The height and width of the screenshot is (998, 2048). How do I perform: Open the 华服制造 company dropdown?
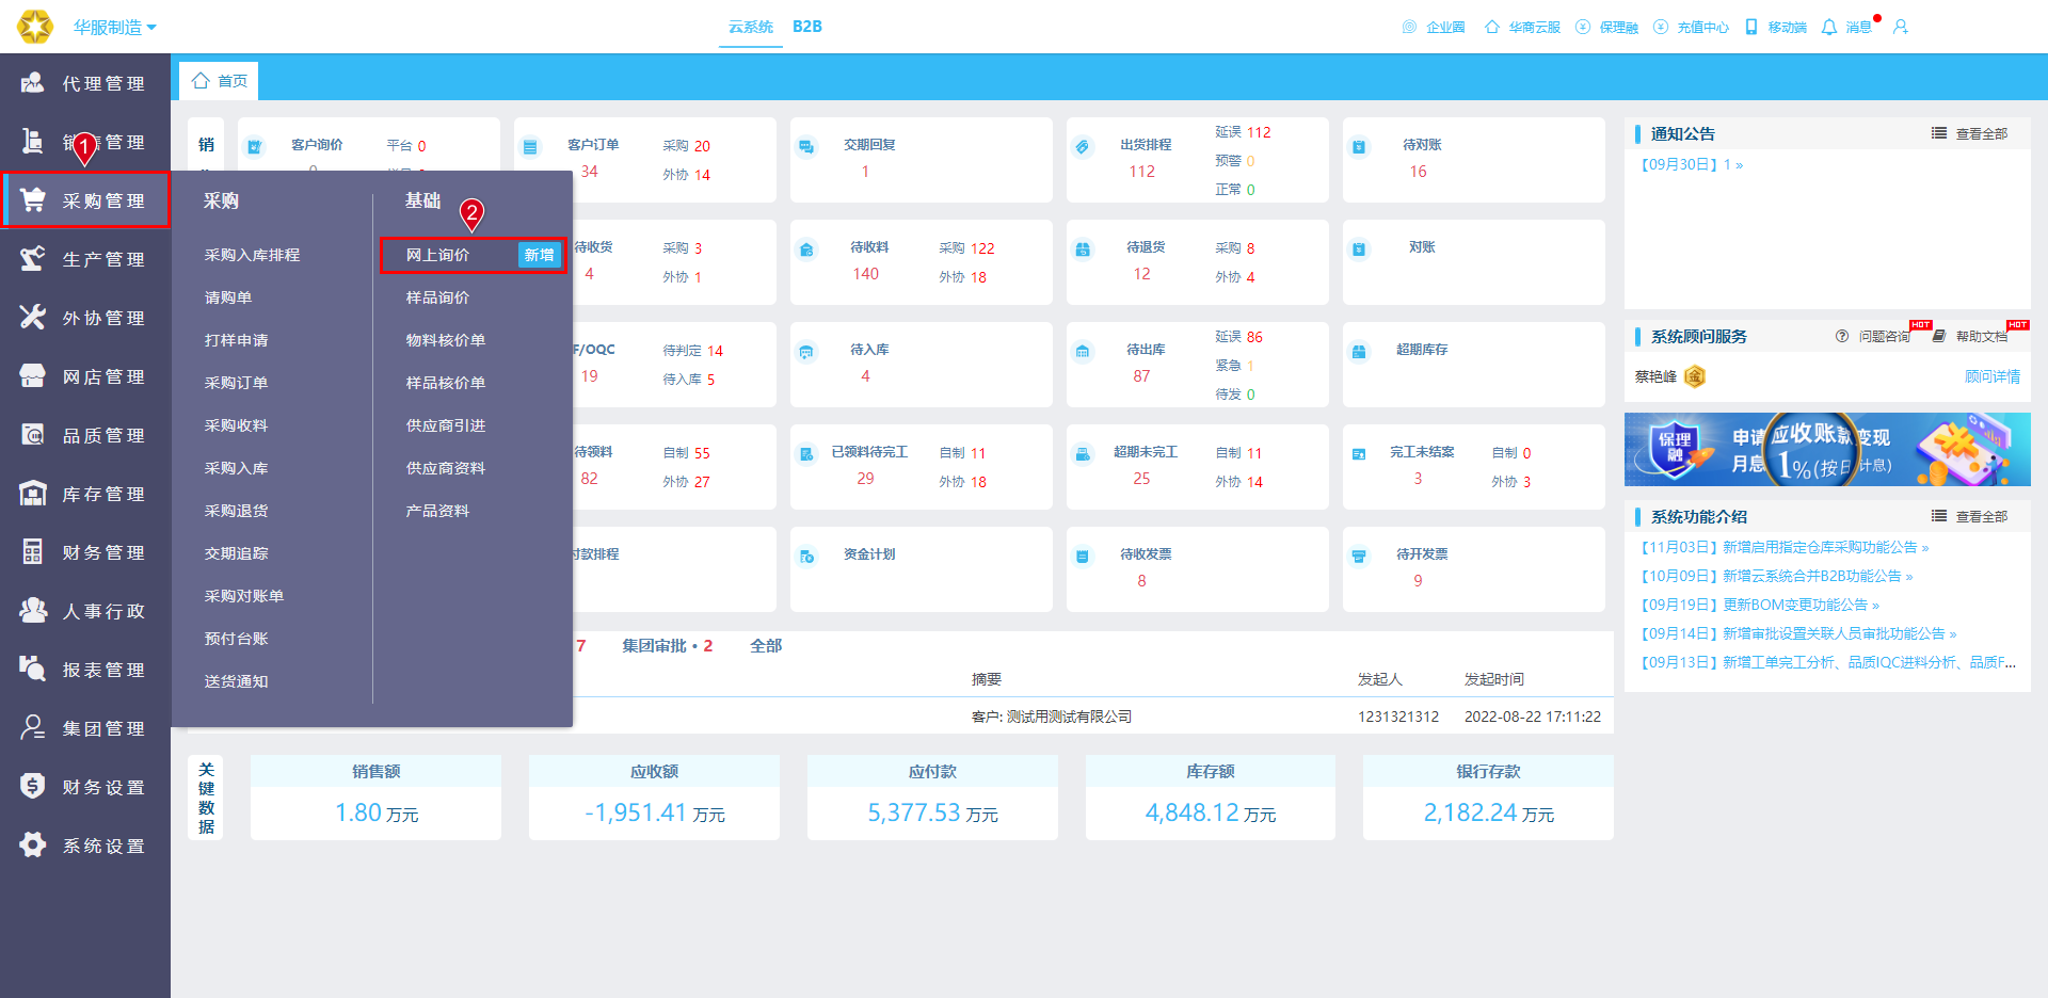(114, 27)
